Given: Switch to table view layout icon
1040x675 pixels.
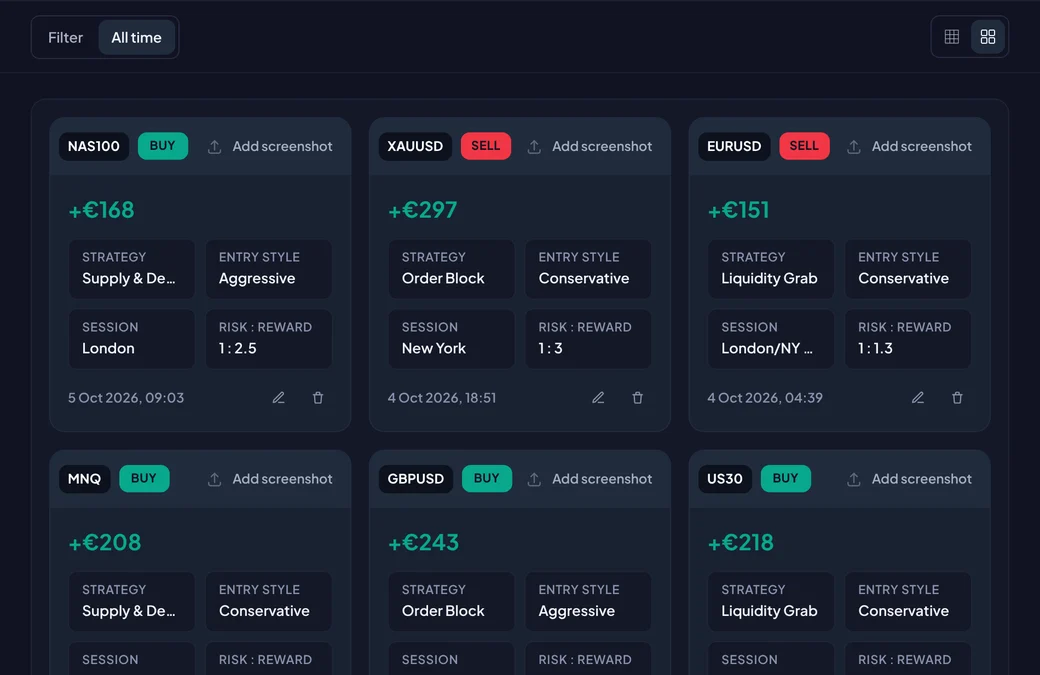Looking at the screenshot, I should tap(952, 36).
